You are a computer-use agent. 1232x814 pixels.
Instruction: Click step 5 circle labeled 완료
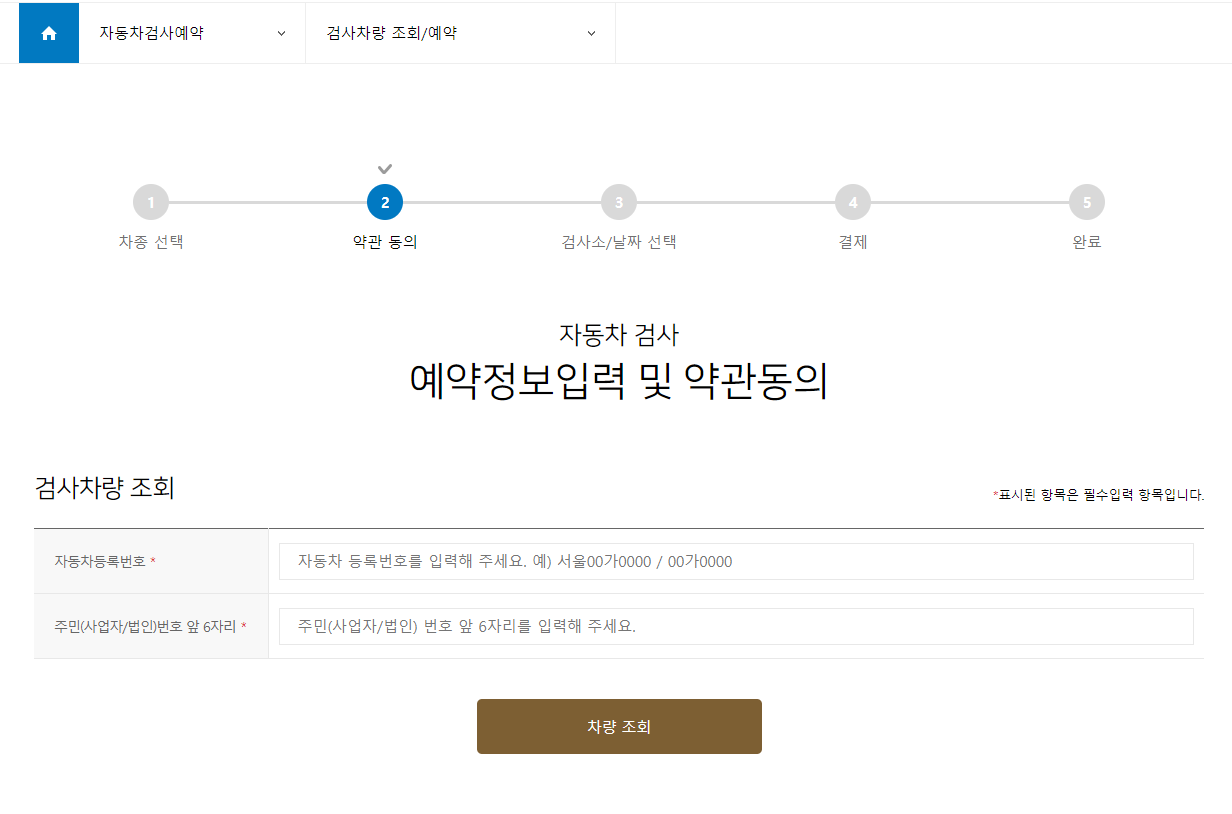click(x=1087, y=201)
